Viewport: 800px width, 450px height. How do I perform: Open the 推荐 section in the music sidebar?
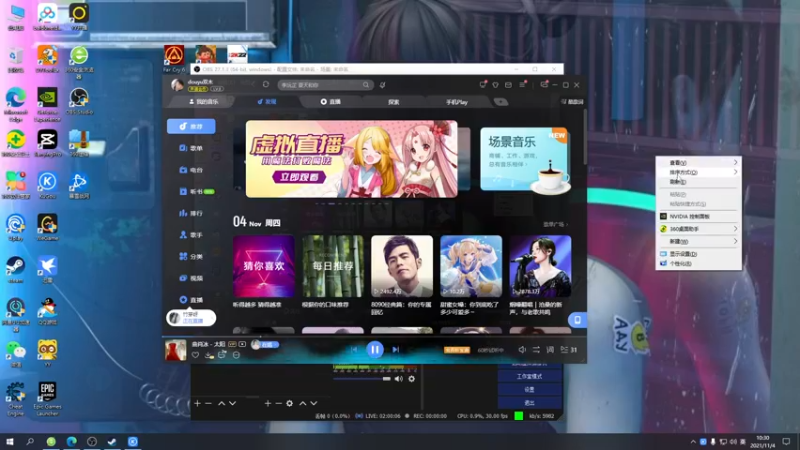coord(191,126)
